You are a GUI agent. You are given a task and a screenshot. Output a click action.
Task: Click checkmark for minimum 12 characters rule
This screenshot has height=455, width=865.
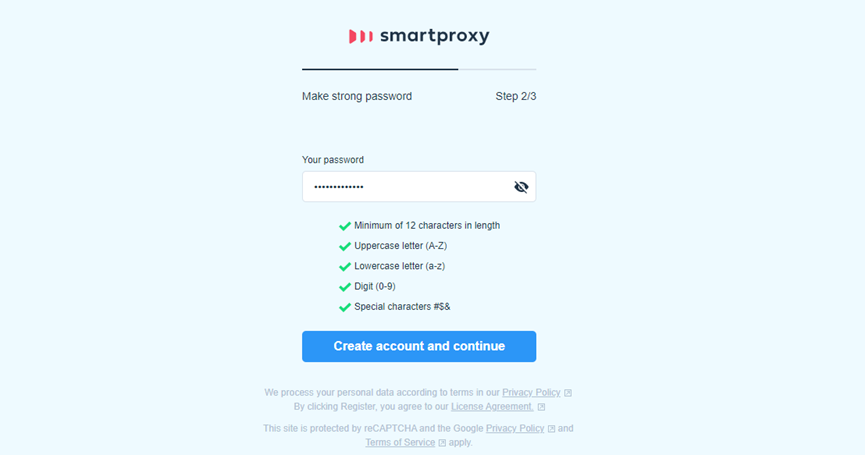(x=345, y=226)
